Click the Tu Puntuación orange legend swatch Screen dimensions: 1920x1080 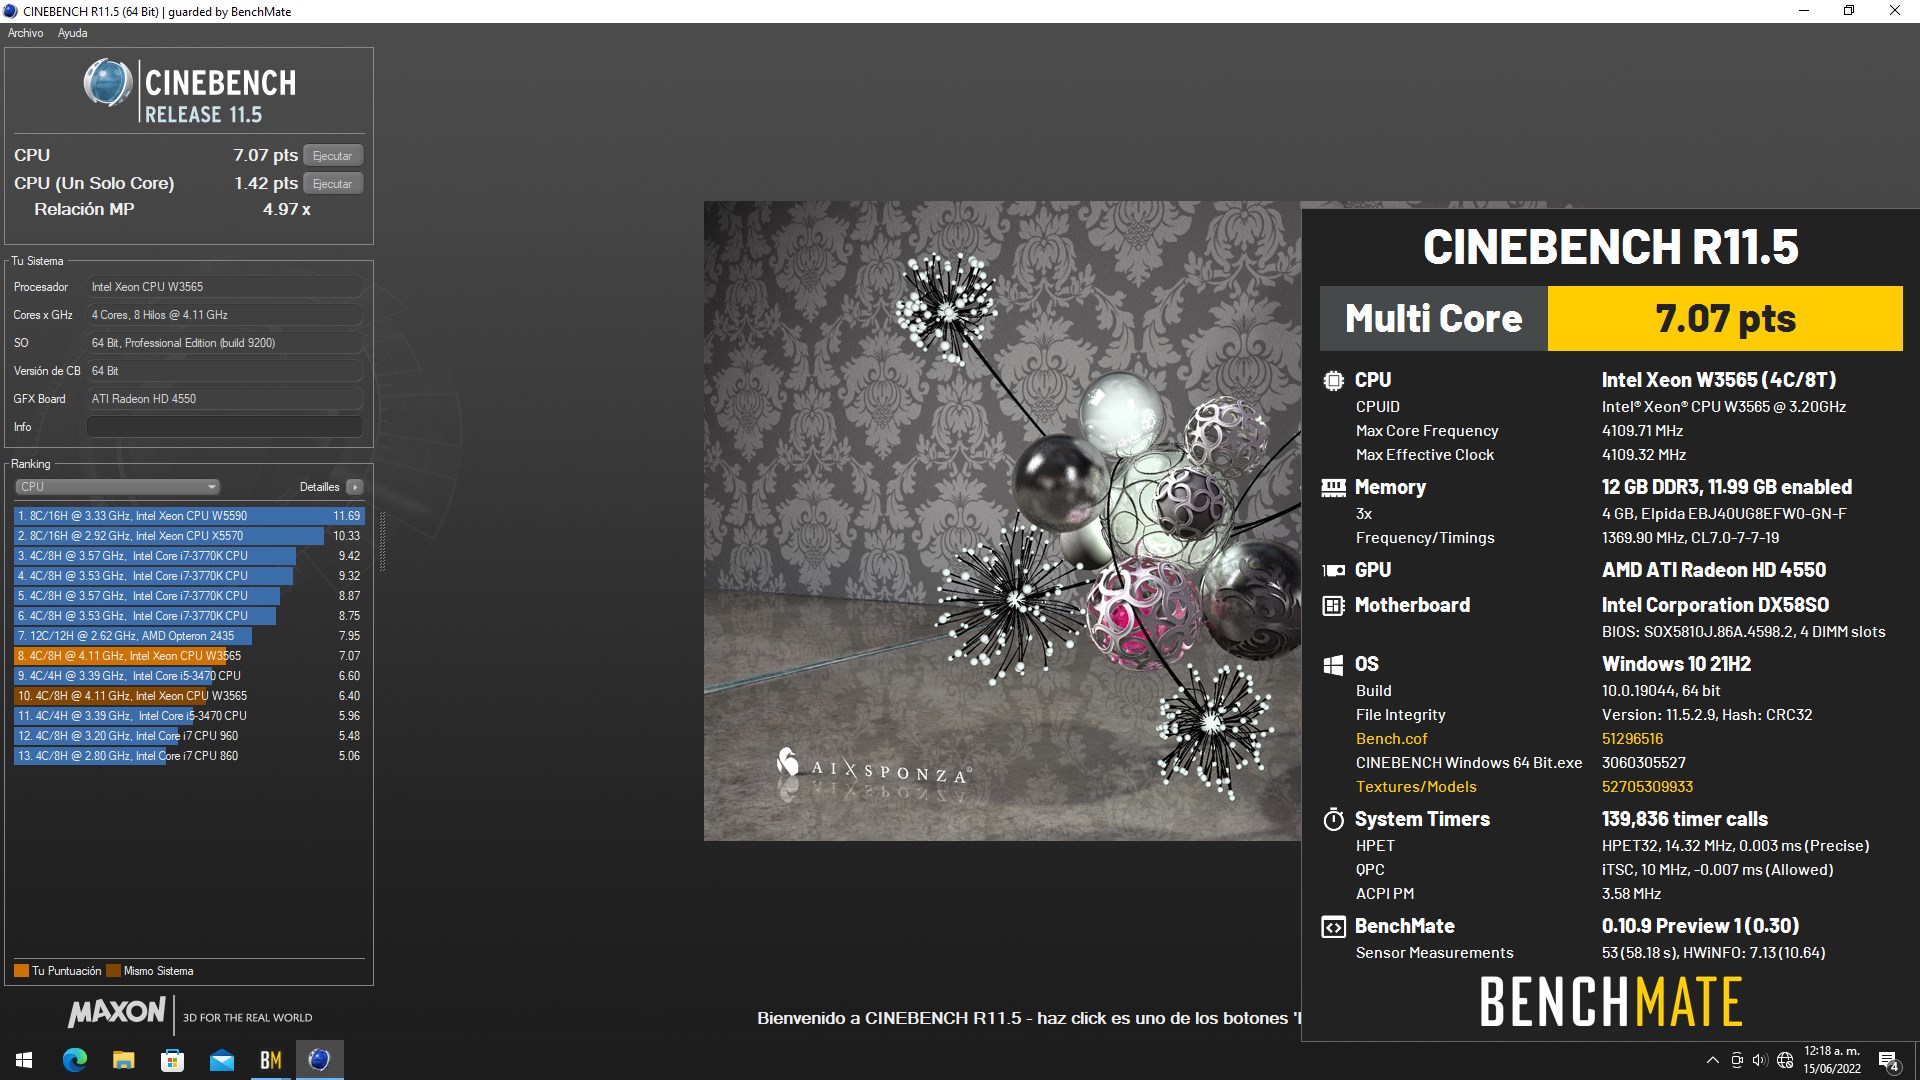click(x=21, y=971)
